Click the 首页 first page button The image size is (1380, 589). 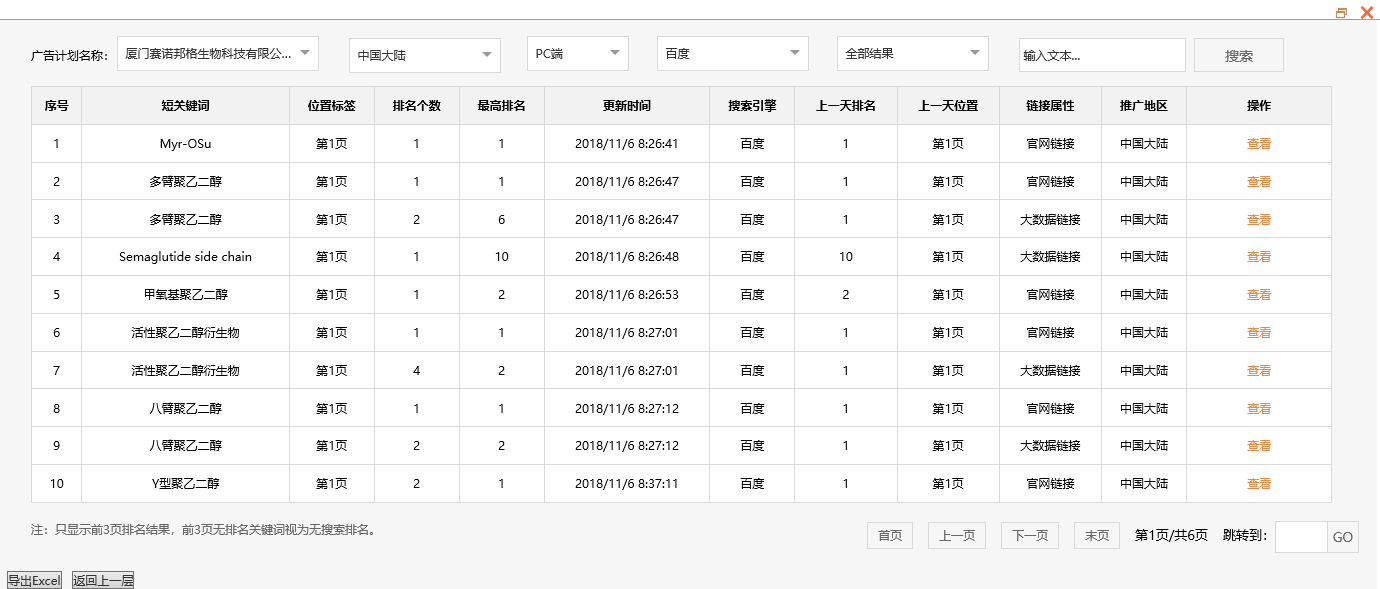pos(889,535)
